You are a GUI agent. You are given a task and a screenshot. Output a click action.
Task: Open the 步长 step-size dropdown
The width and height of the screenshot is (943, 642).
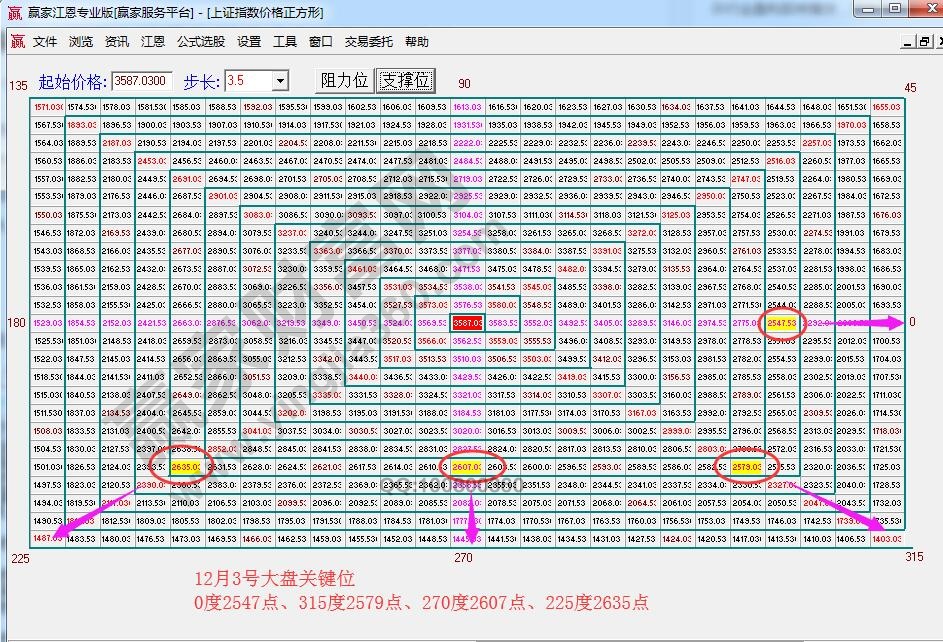pos(280,81)
